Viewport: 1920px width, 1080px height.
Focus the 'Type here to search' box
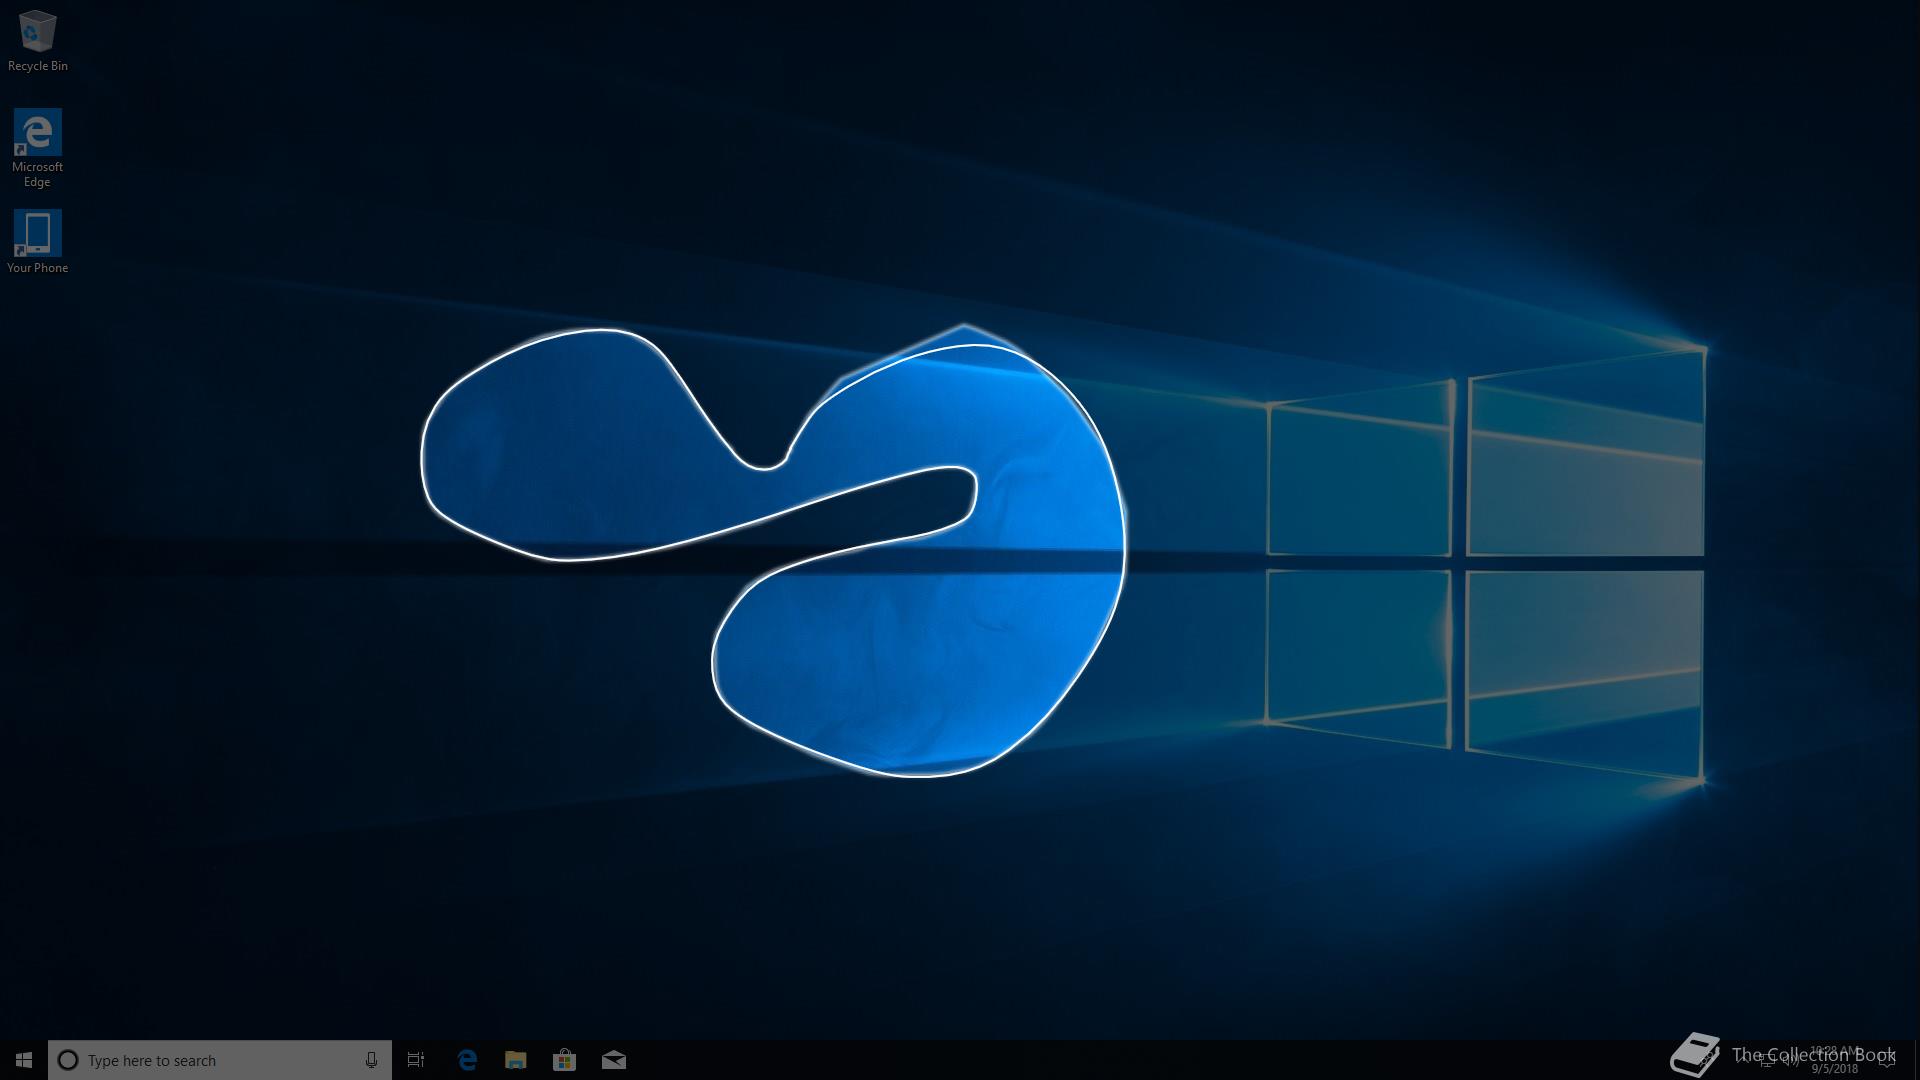(x=220, y=1060)
